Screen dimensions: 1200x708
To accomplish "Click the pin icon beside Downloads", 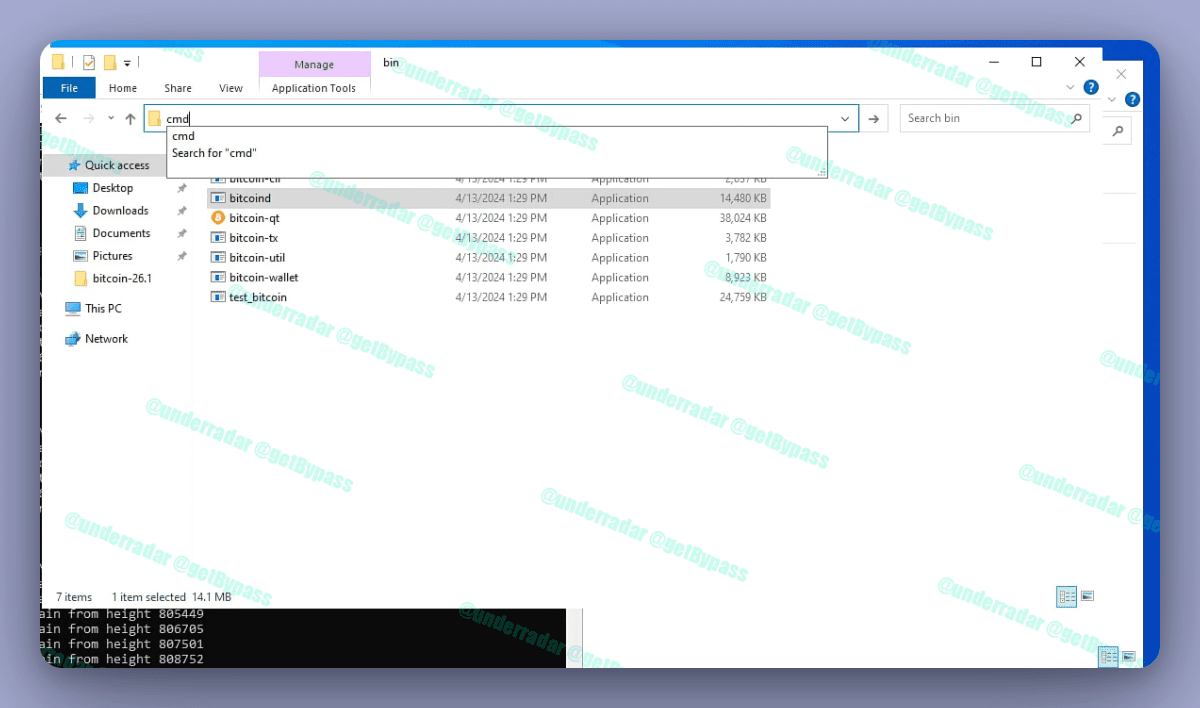I will click(182, 211).
